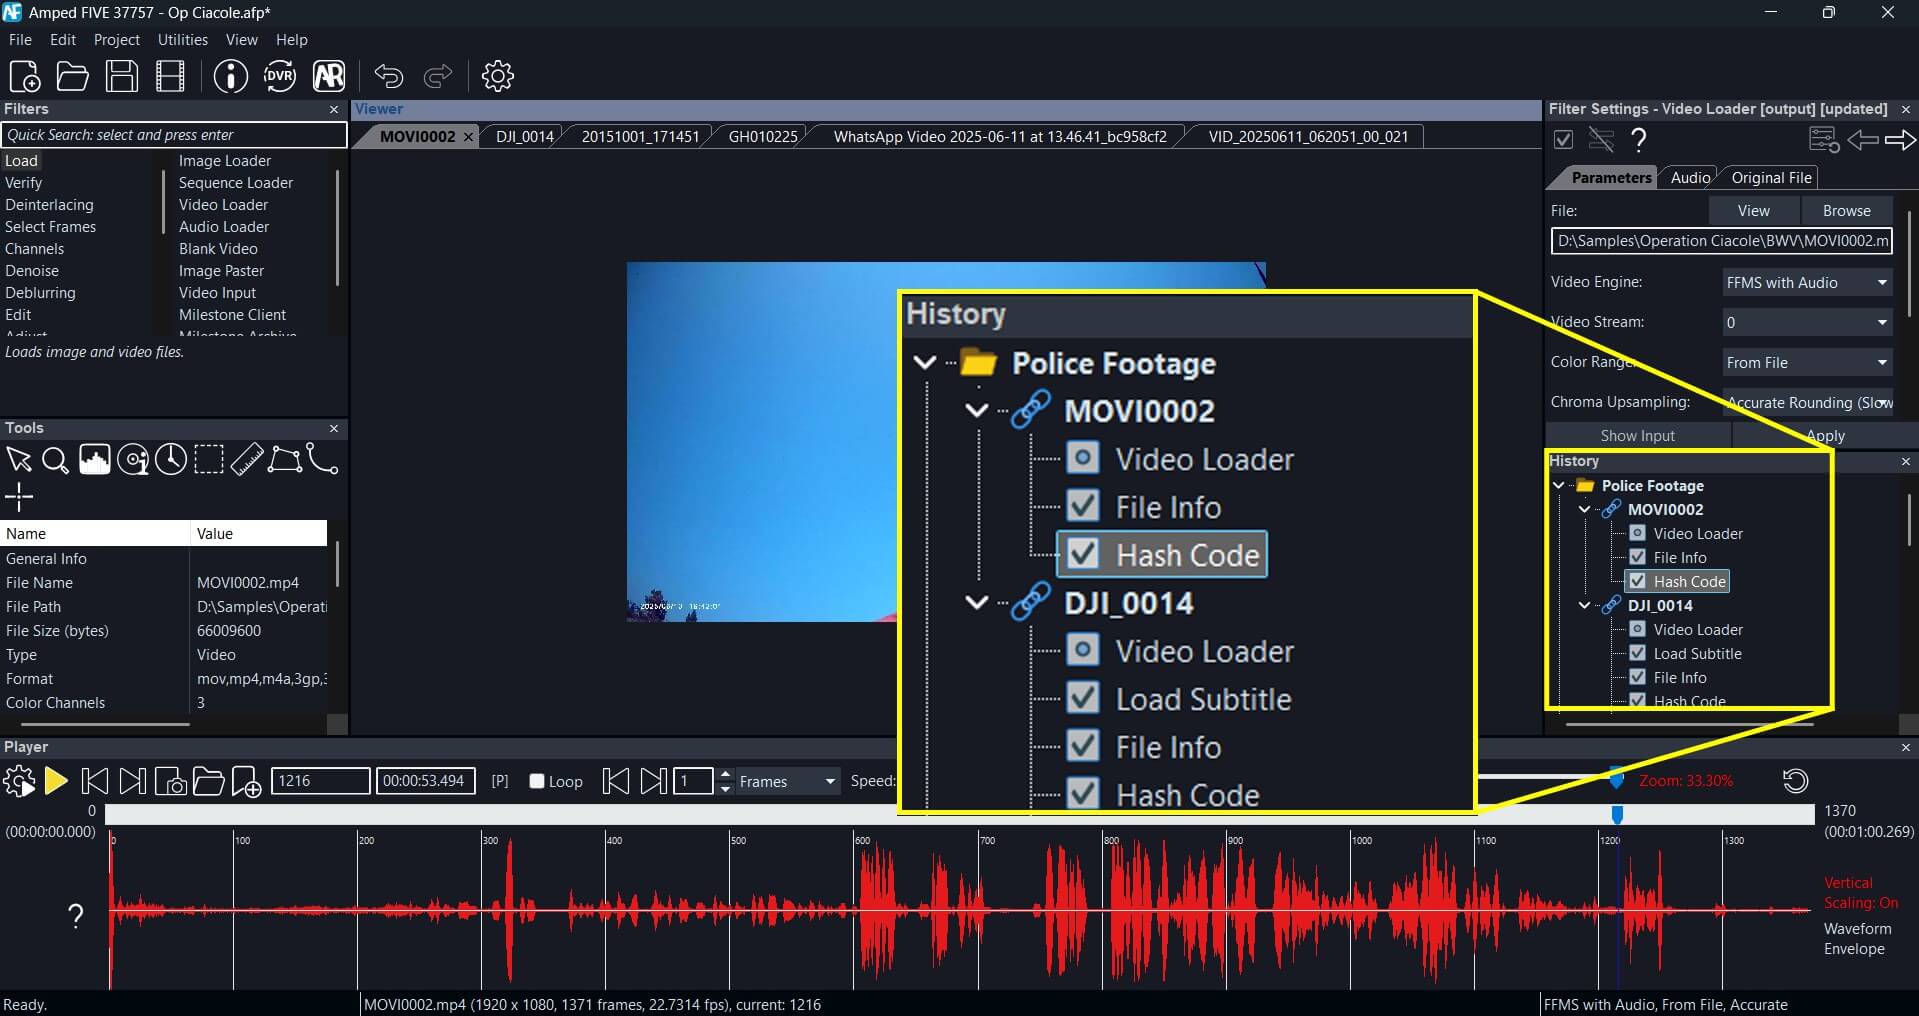Enable the Loop playback checkbox
This screenshot has width=1919, height=1016.
(536, 782)
